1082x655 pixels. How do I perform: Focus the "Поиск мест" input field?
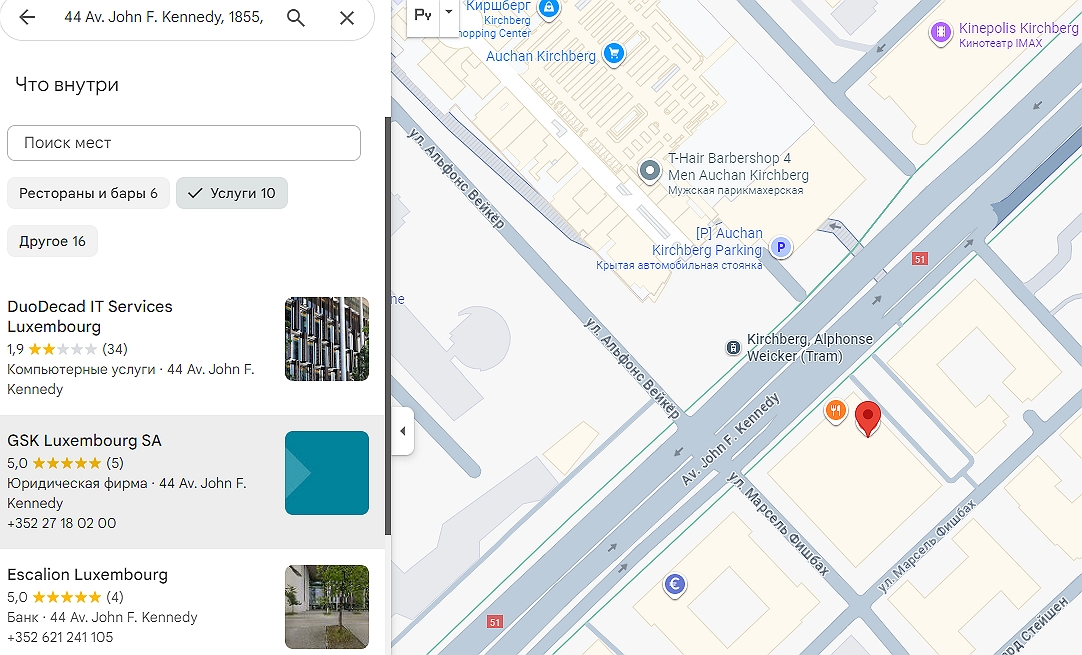coord(184,143)
